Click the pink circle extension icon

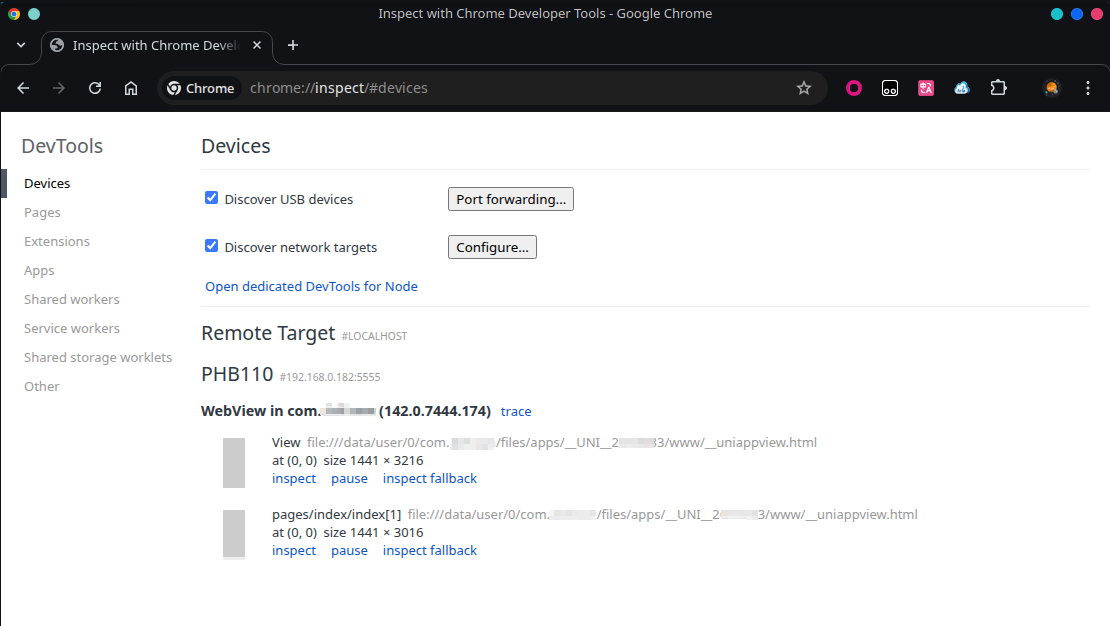854,88
